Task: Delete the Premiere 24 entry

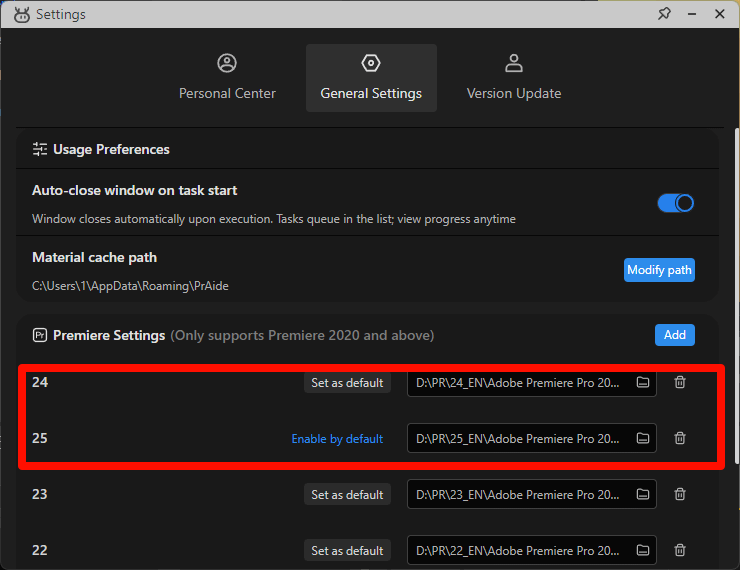Action: pyautogui.click(x=680, y=383)
